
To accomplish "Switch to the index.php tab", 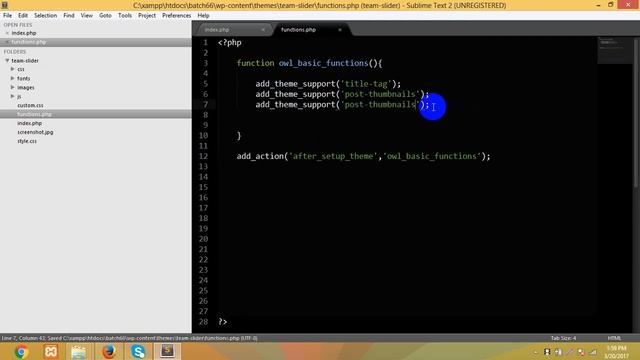I will click(233, 30).
